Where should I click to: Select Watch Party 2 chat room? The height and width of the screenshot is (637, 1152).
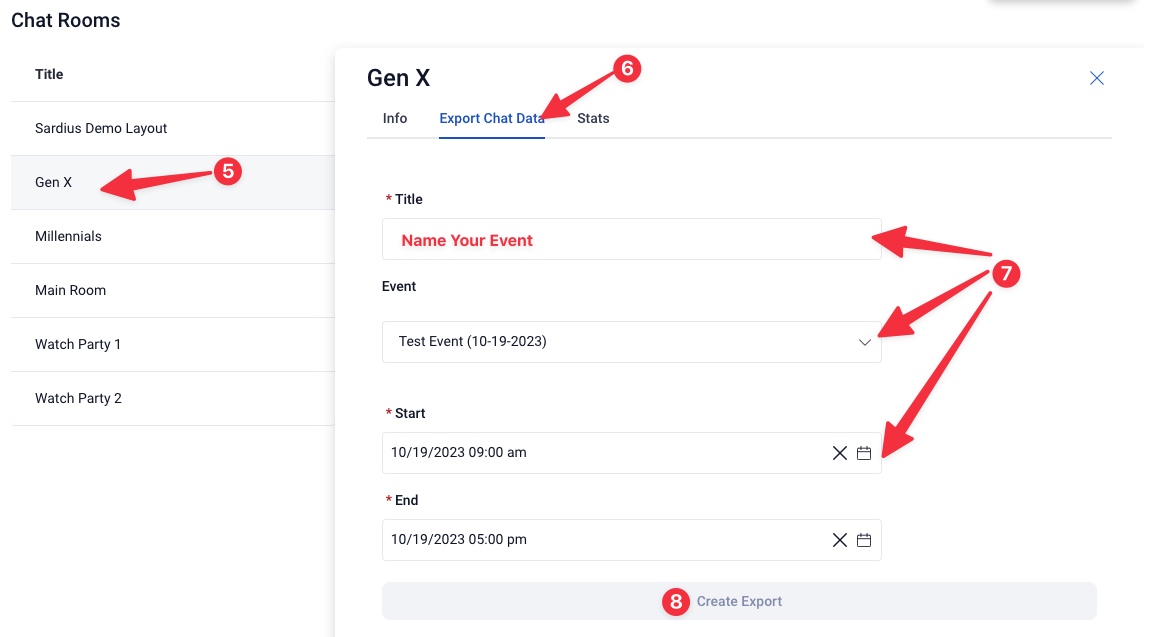point(173,398)
